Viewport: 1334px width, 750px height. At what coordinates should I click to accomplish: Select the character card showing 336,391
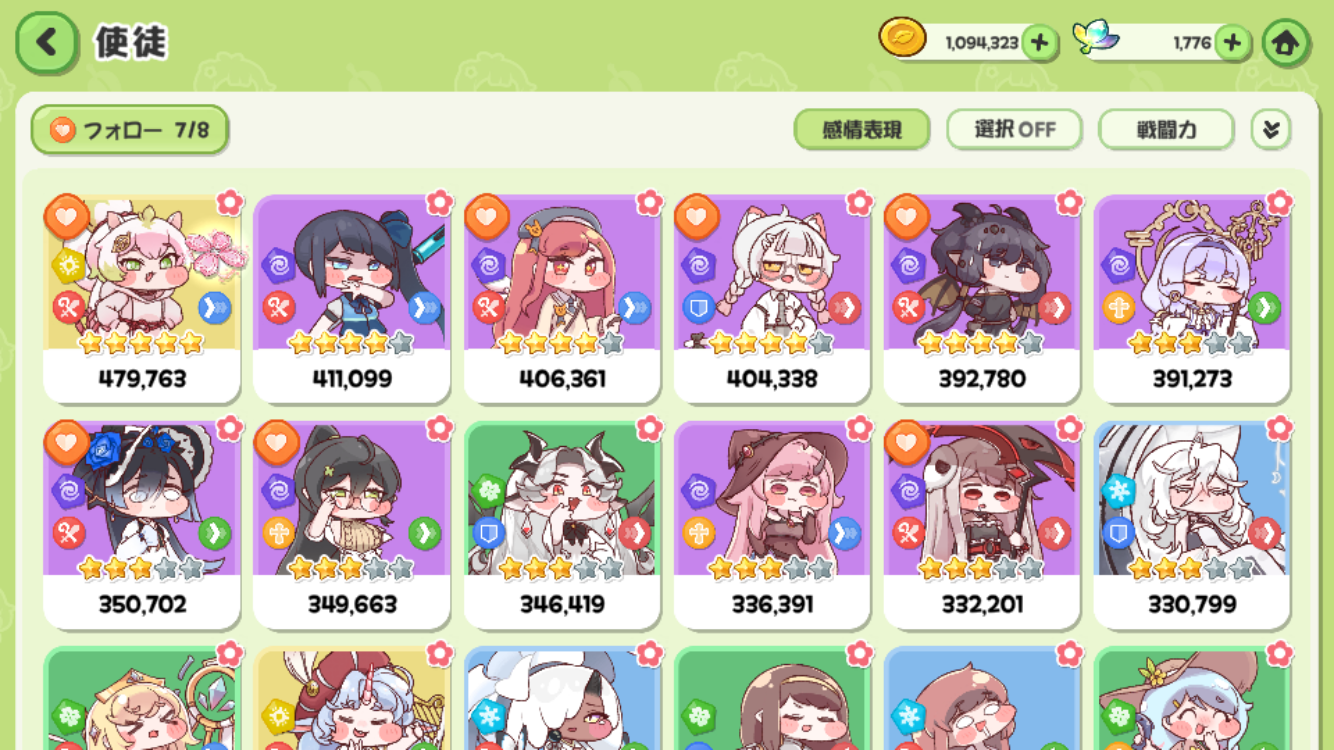click(772, 525)
